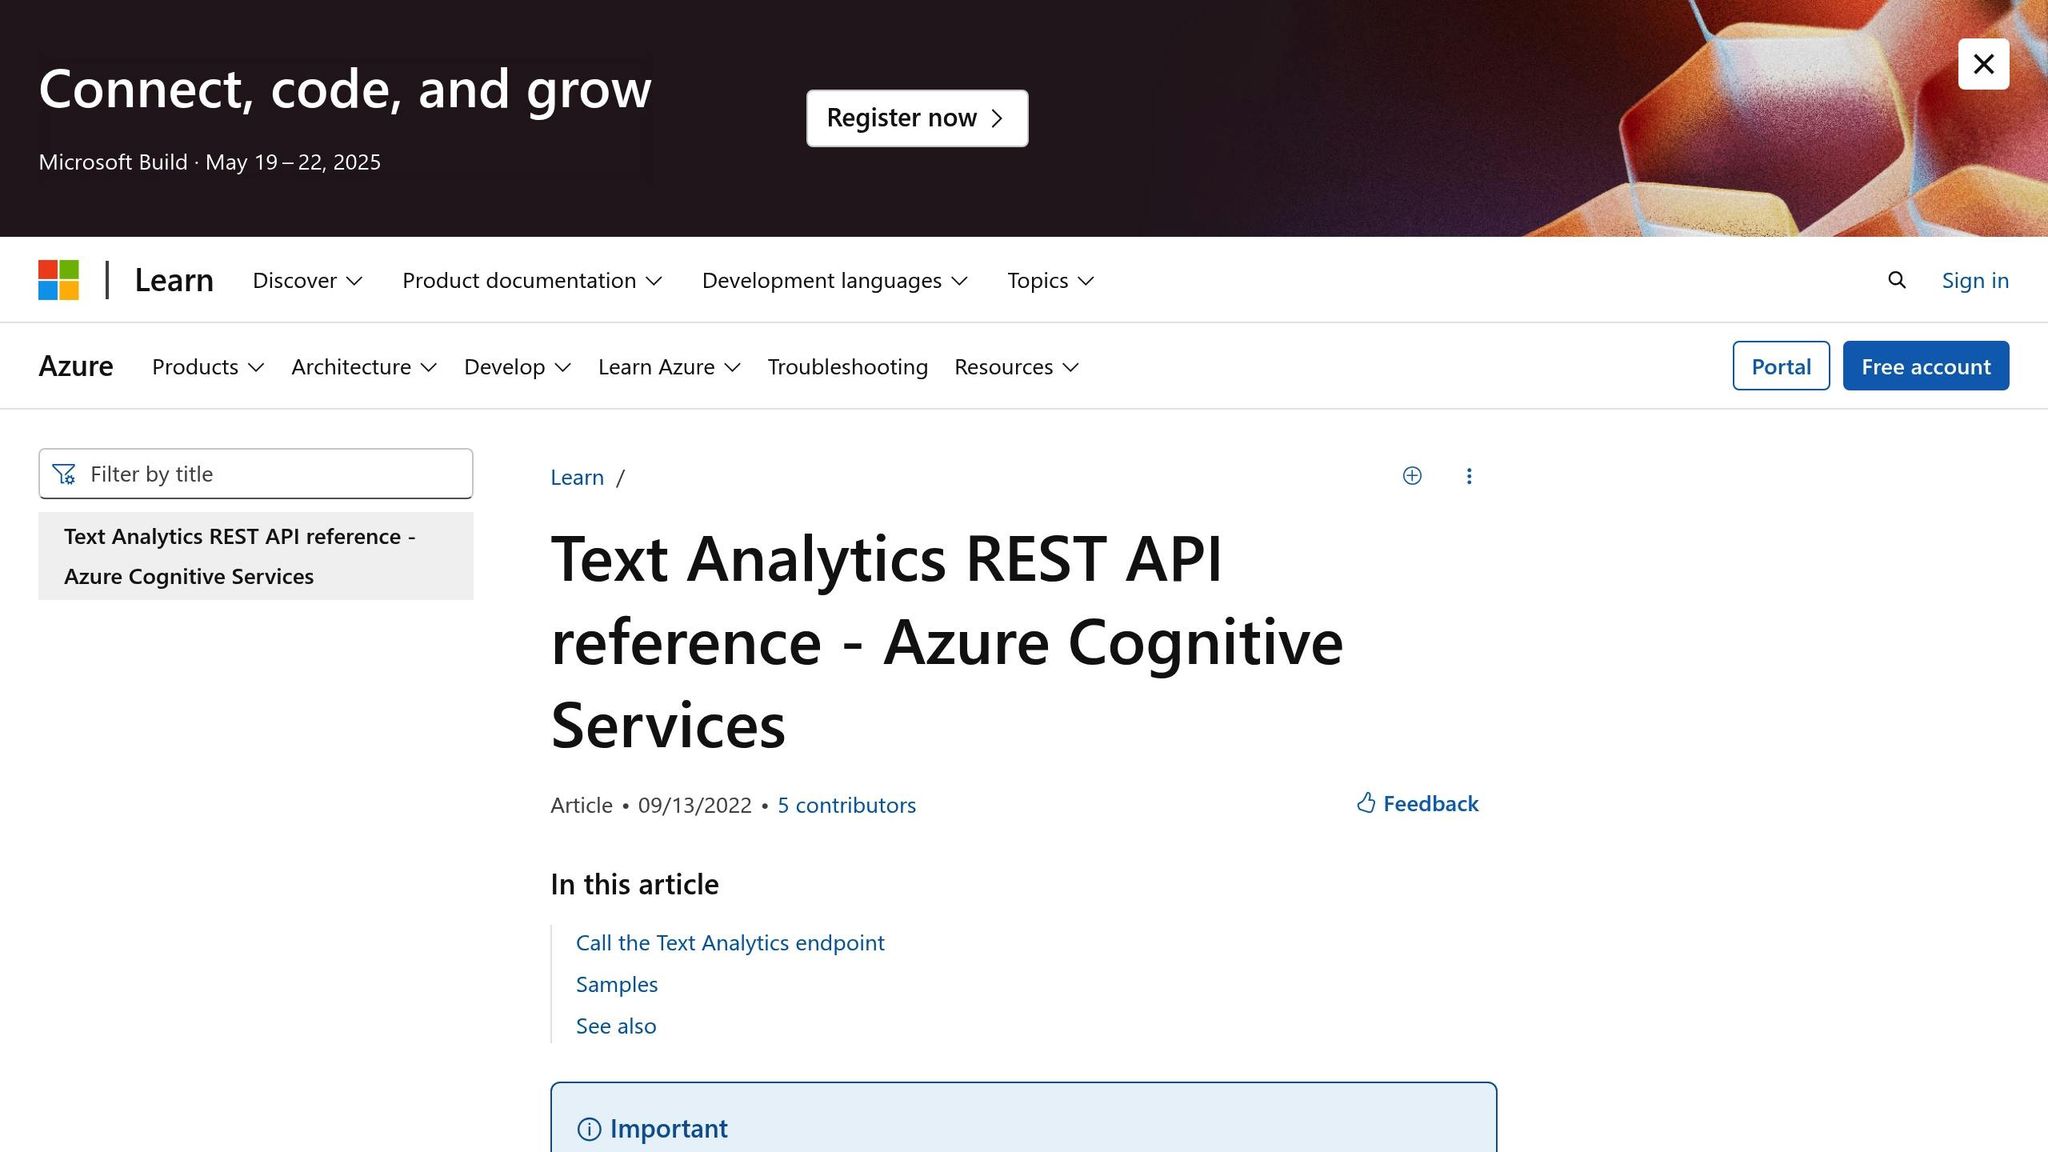Go to Troubleshooting
This screenshot has width=2048, height=1152.
tap(847, 367)
